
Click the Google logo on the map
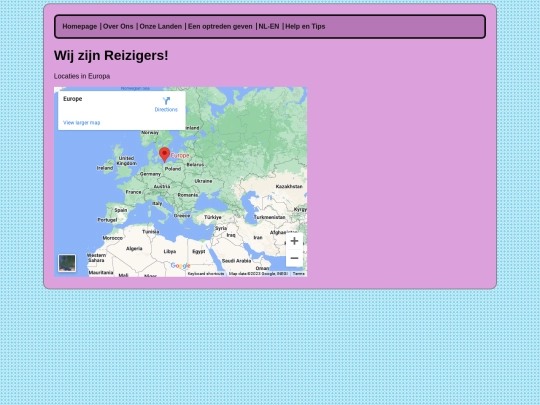click(180, 266)
